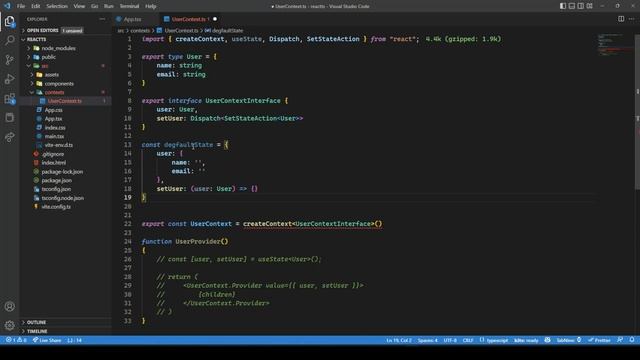
Task: Click the Copilot icon in the status bar
Action: coord(547,340)
